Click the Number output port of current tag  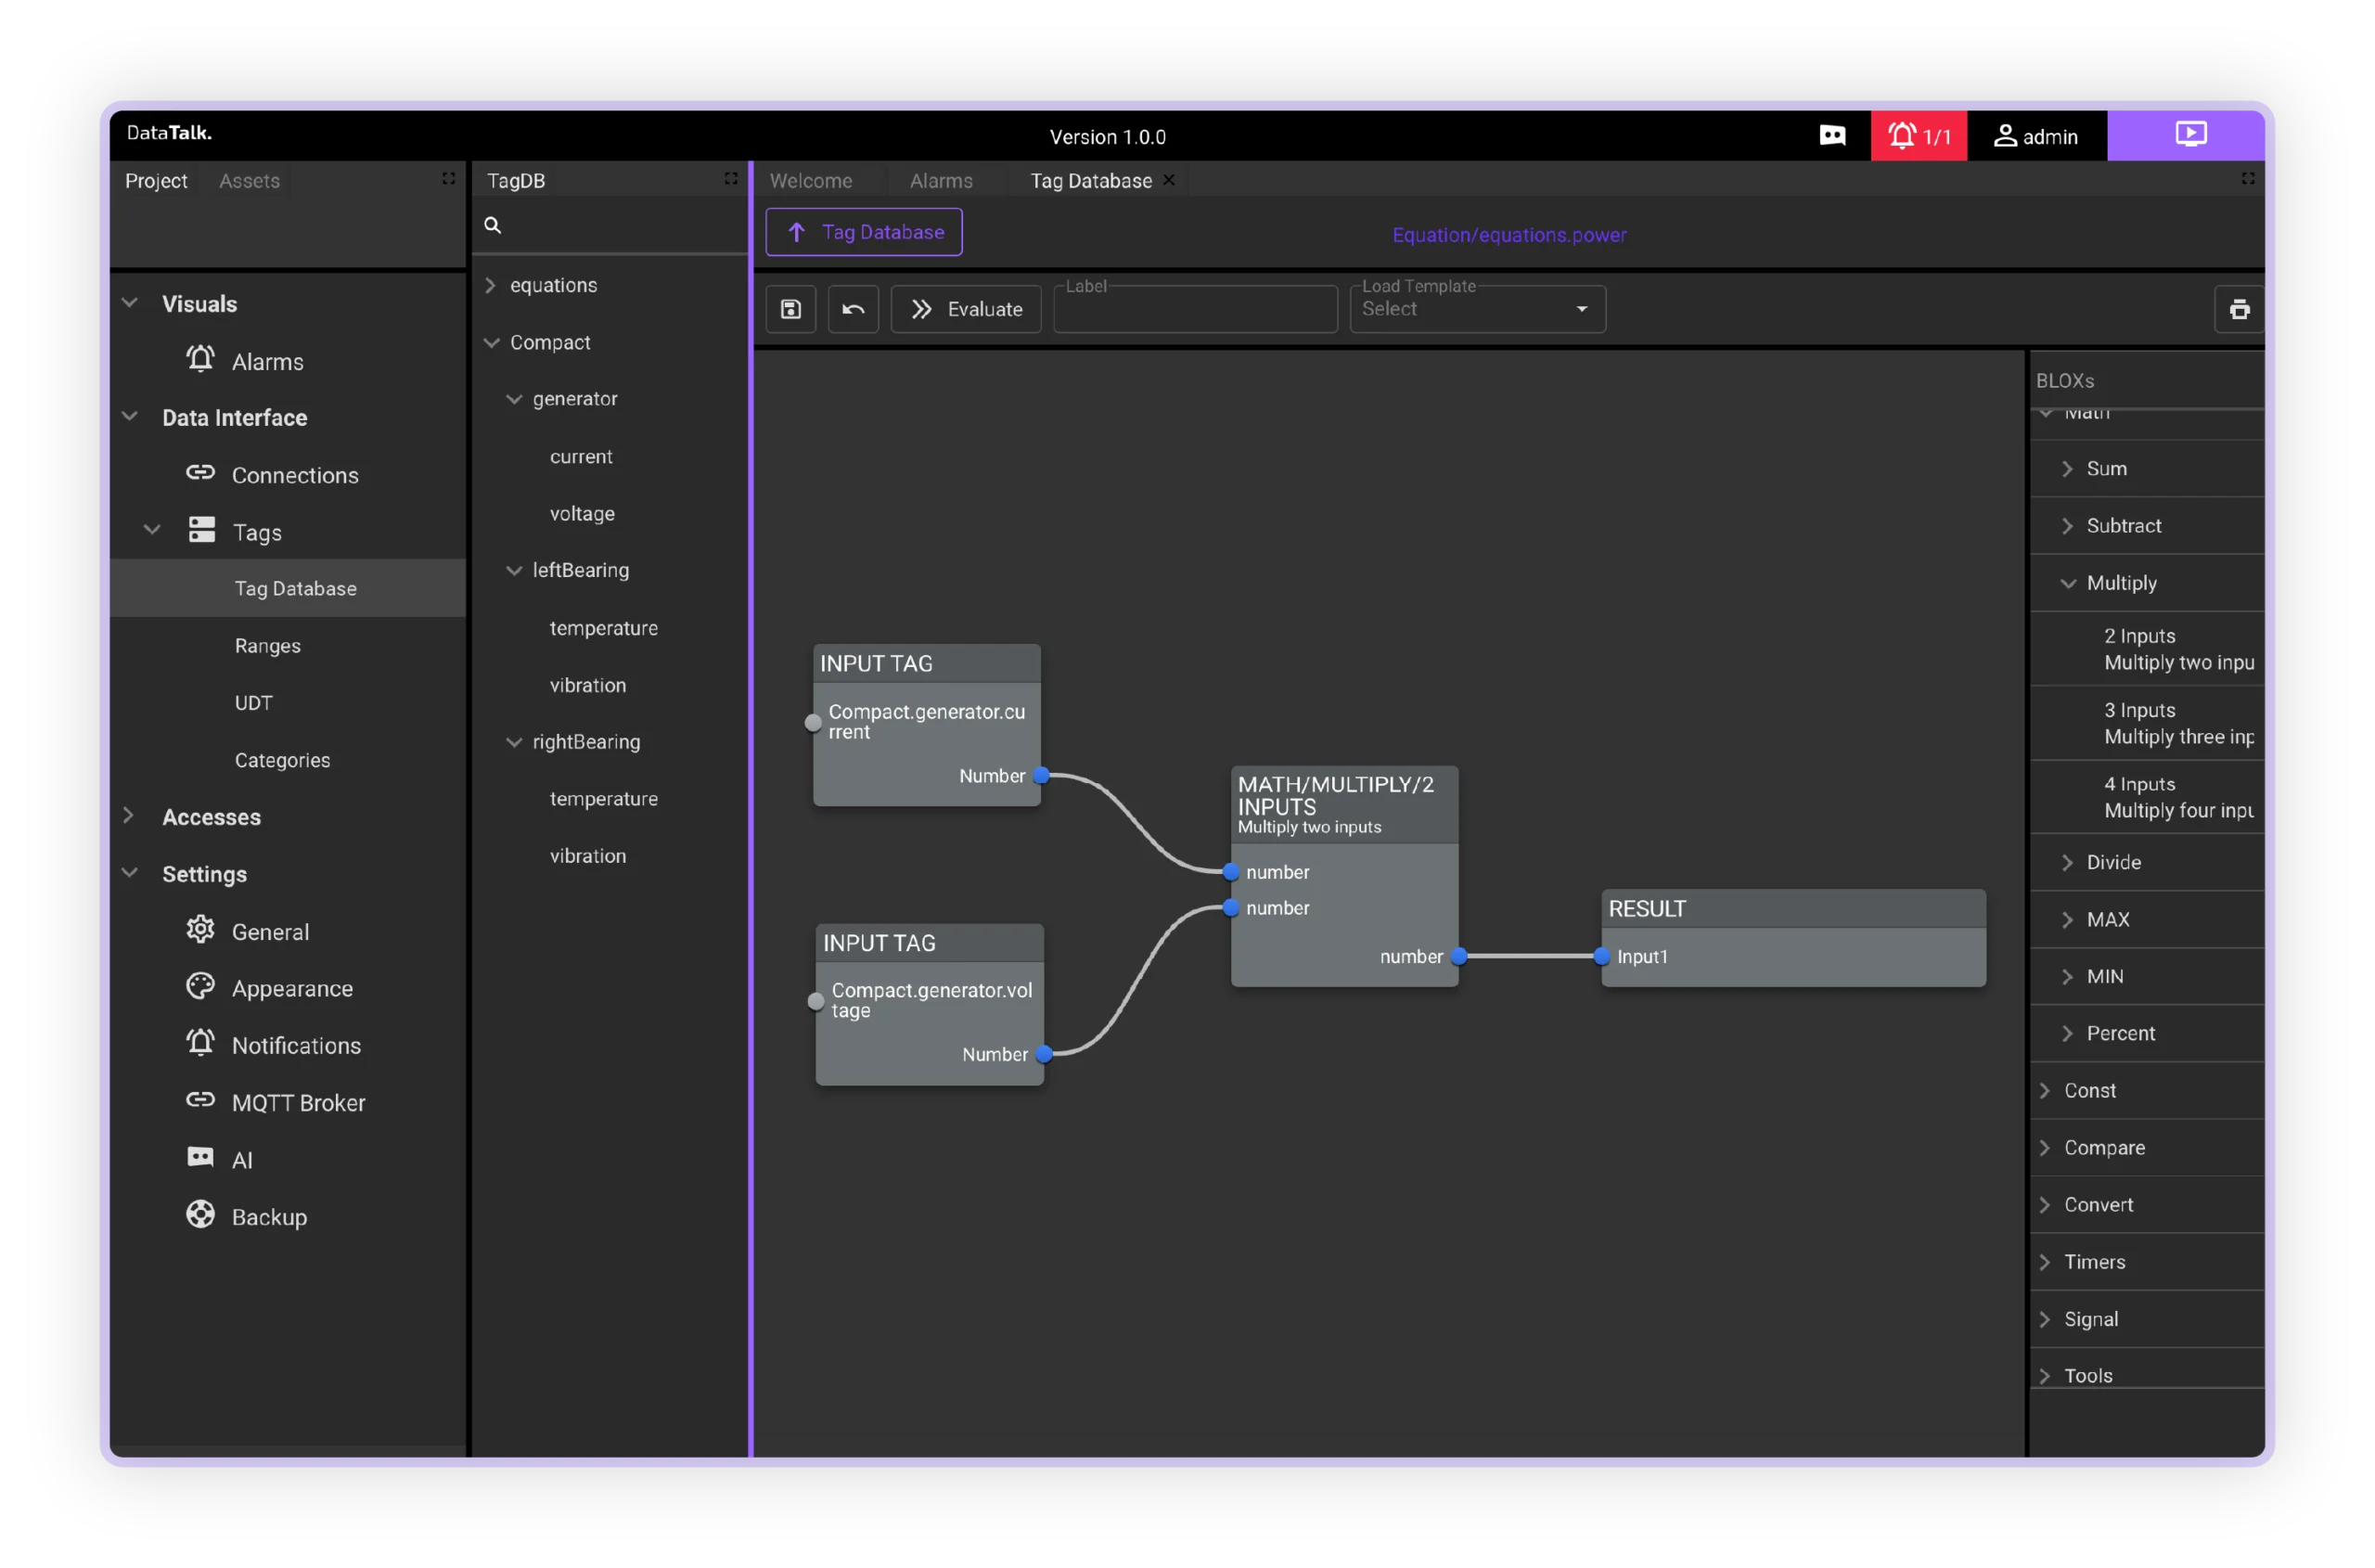click(x=1041, y=776)
